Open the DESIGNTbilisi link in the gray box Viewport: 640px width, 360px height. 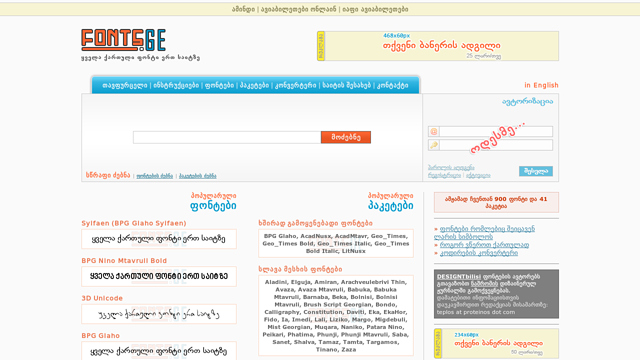coord(459,277)
